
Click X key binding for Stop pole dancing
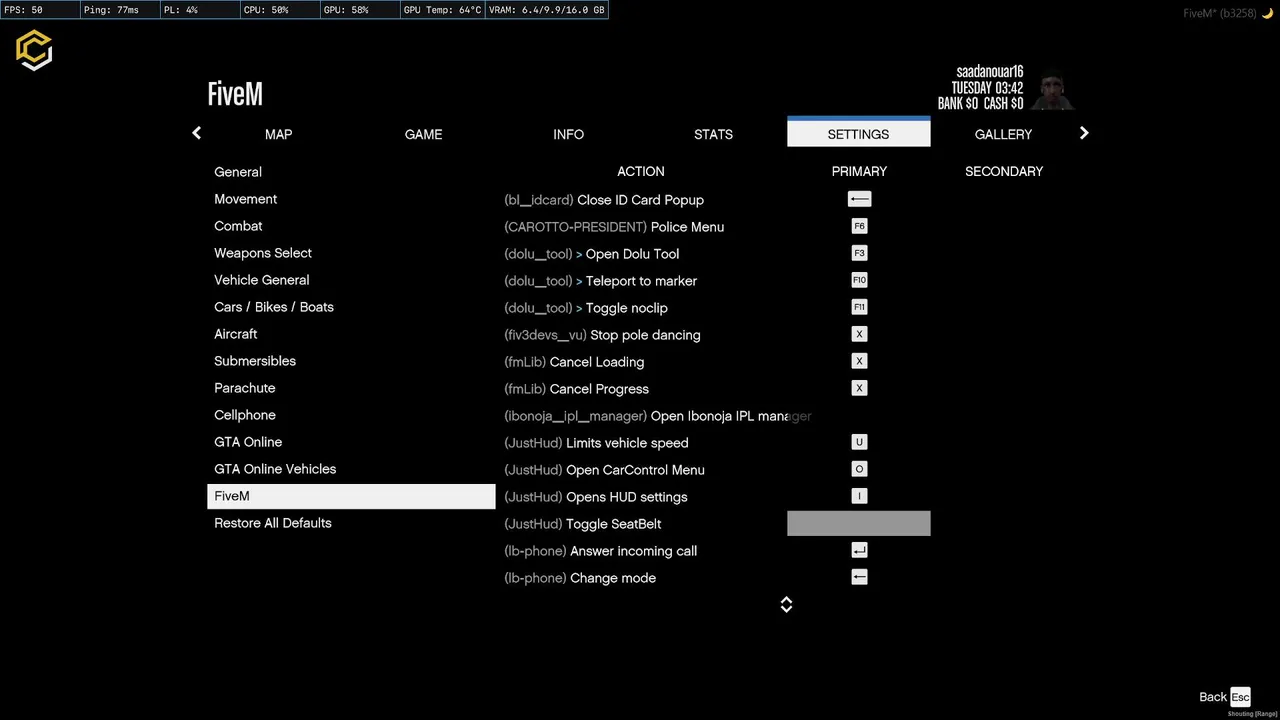pyautogui.click(x=859, y=334)
